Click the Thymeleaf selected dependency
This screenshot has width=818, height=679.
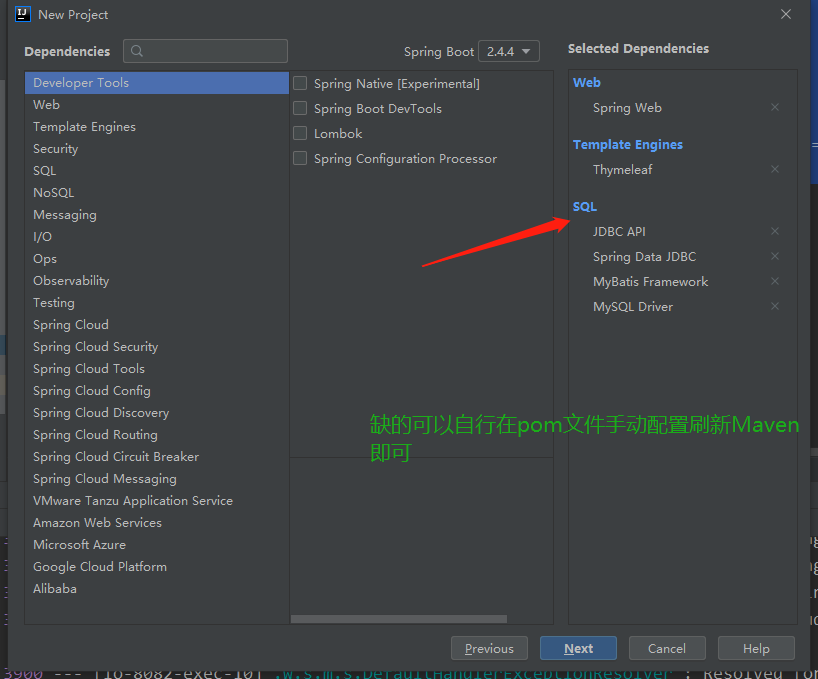622,170
